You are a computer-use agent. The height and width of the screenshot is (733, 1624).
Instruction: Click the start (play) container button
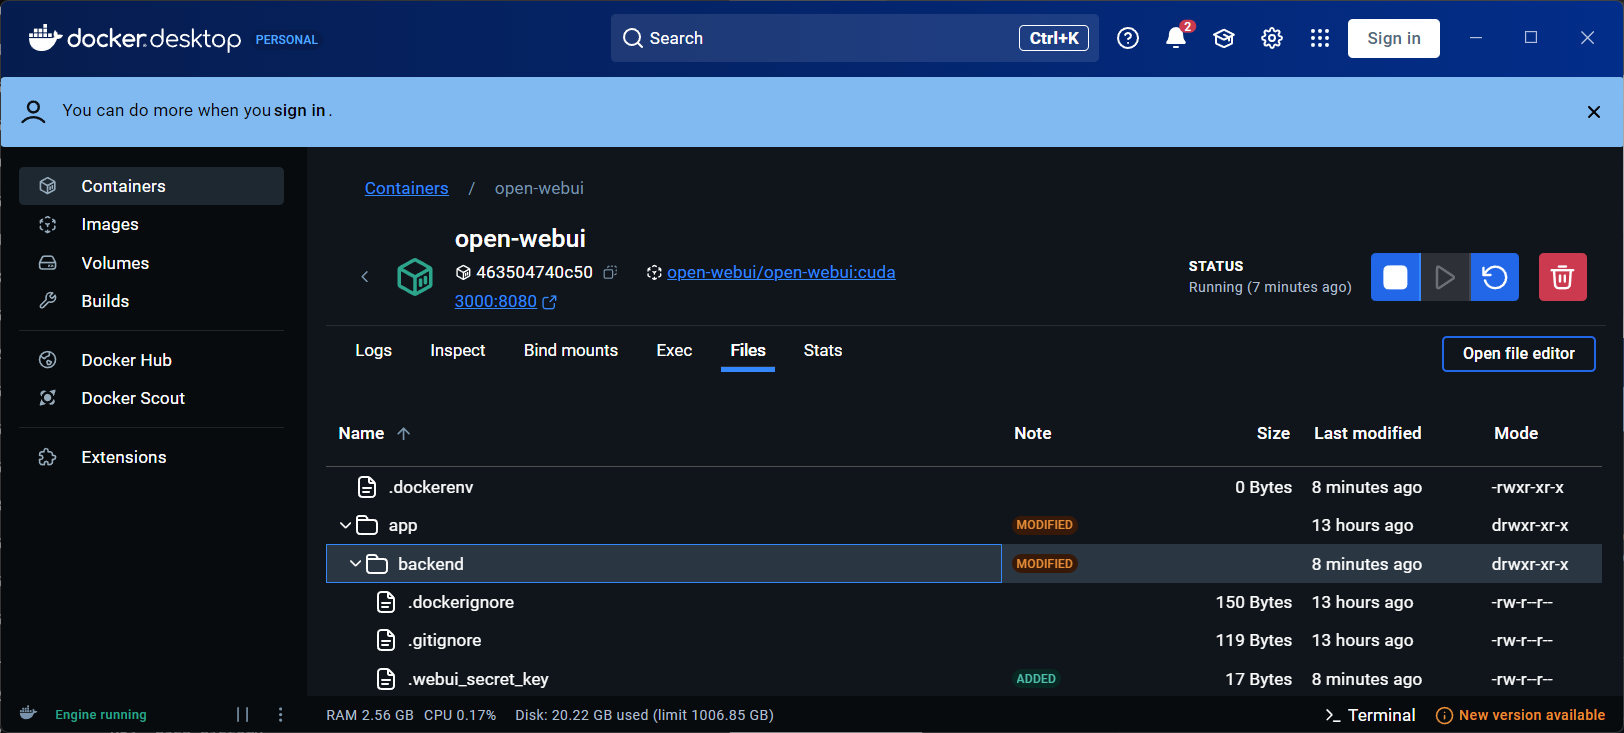1445,277
